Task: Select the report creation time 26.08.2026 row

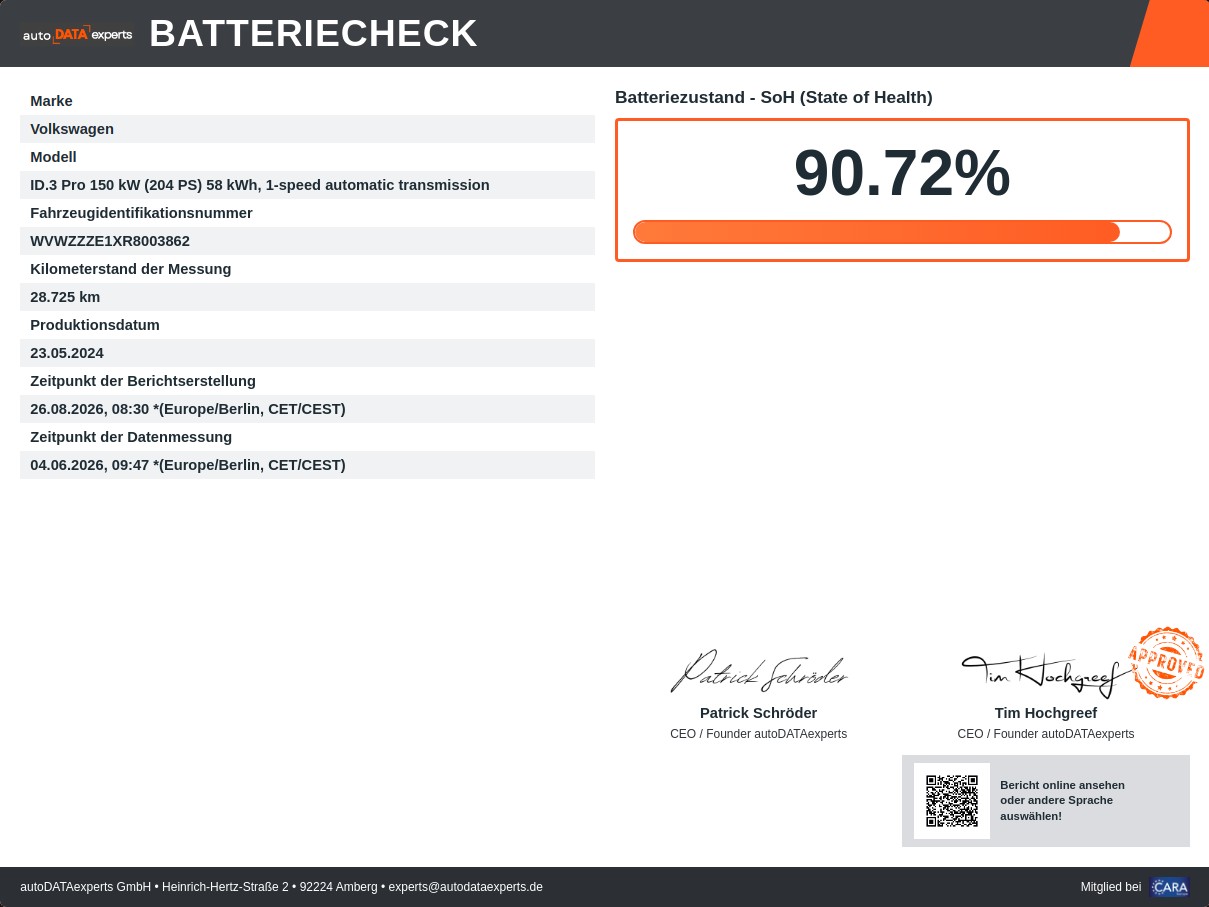Action: pos(307,409)
